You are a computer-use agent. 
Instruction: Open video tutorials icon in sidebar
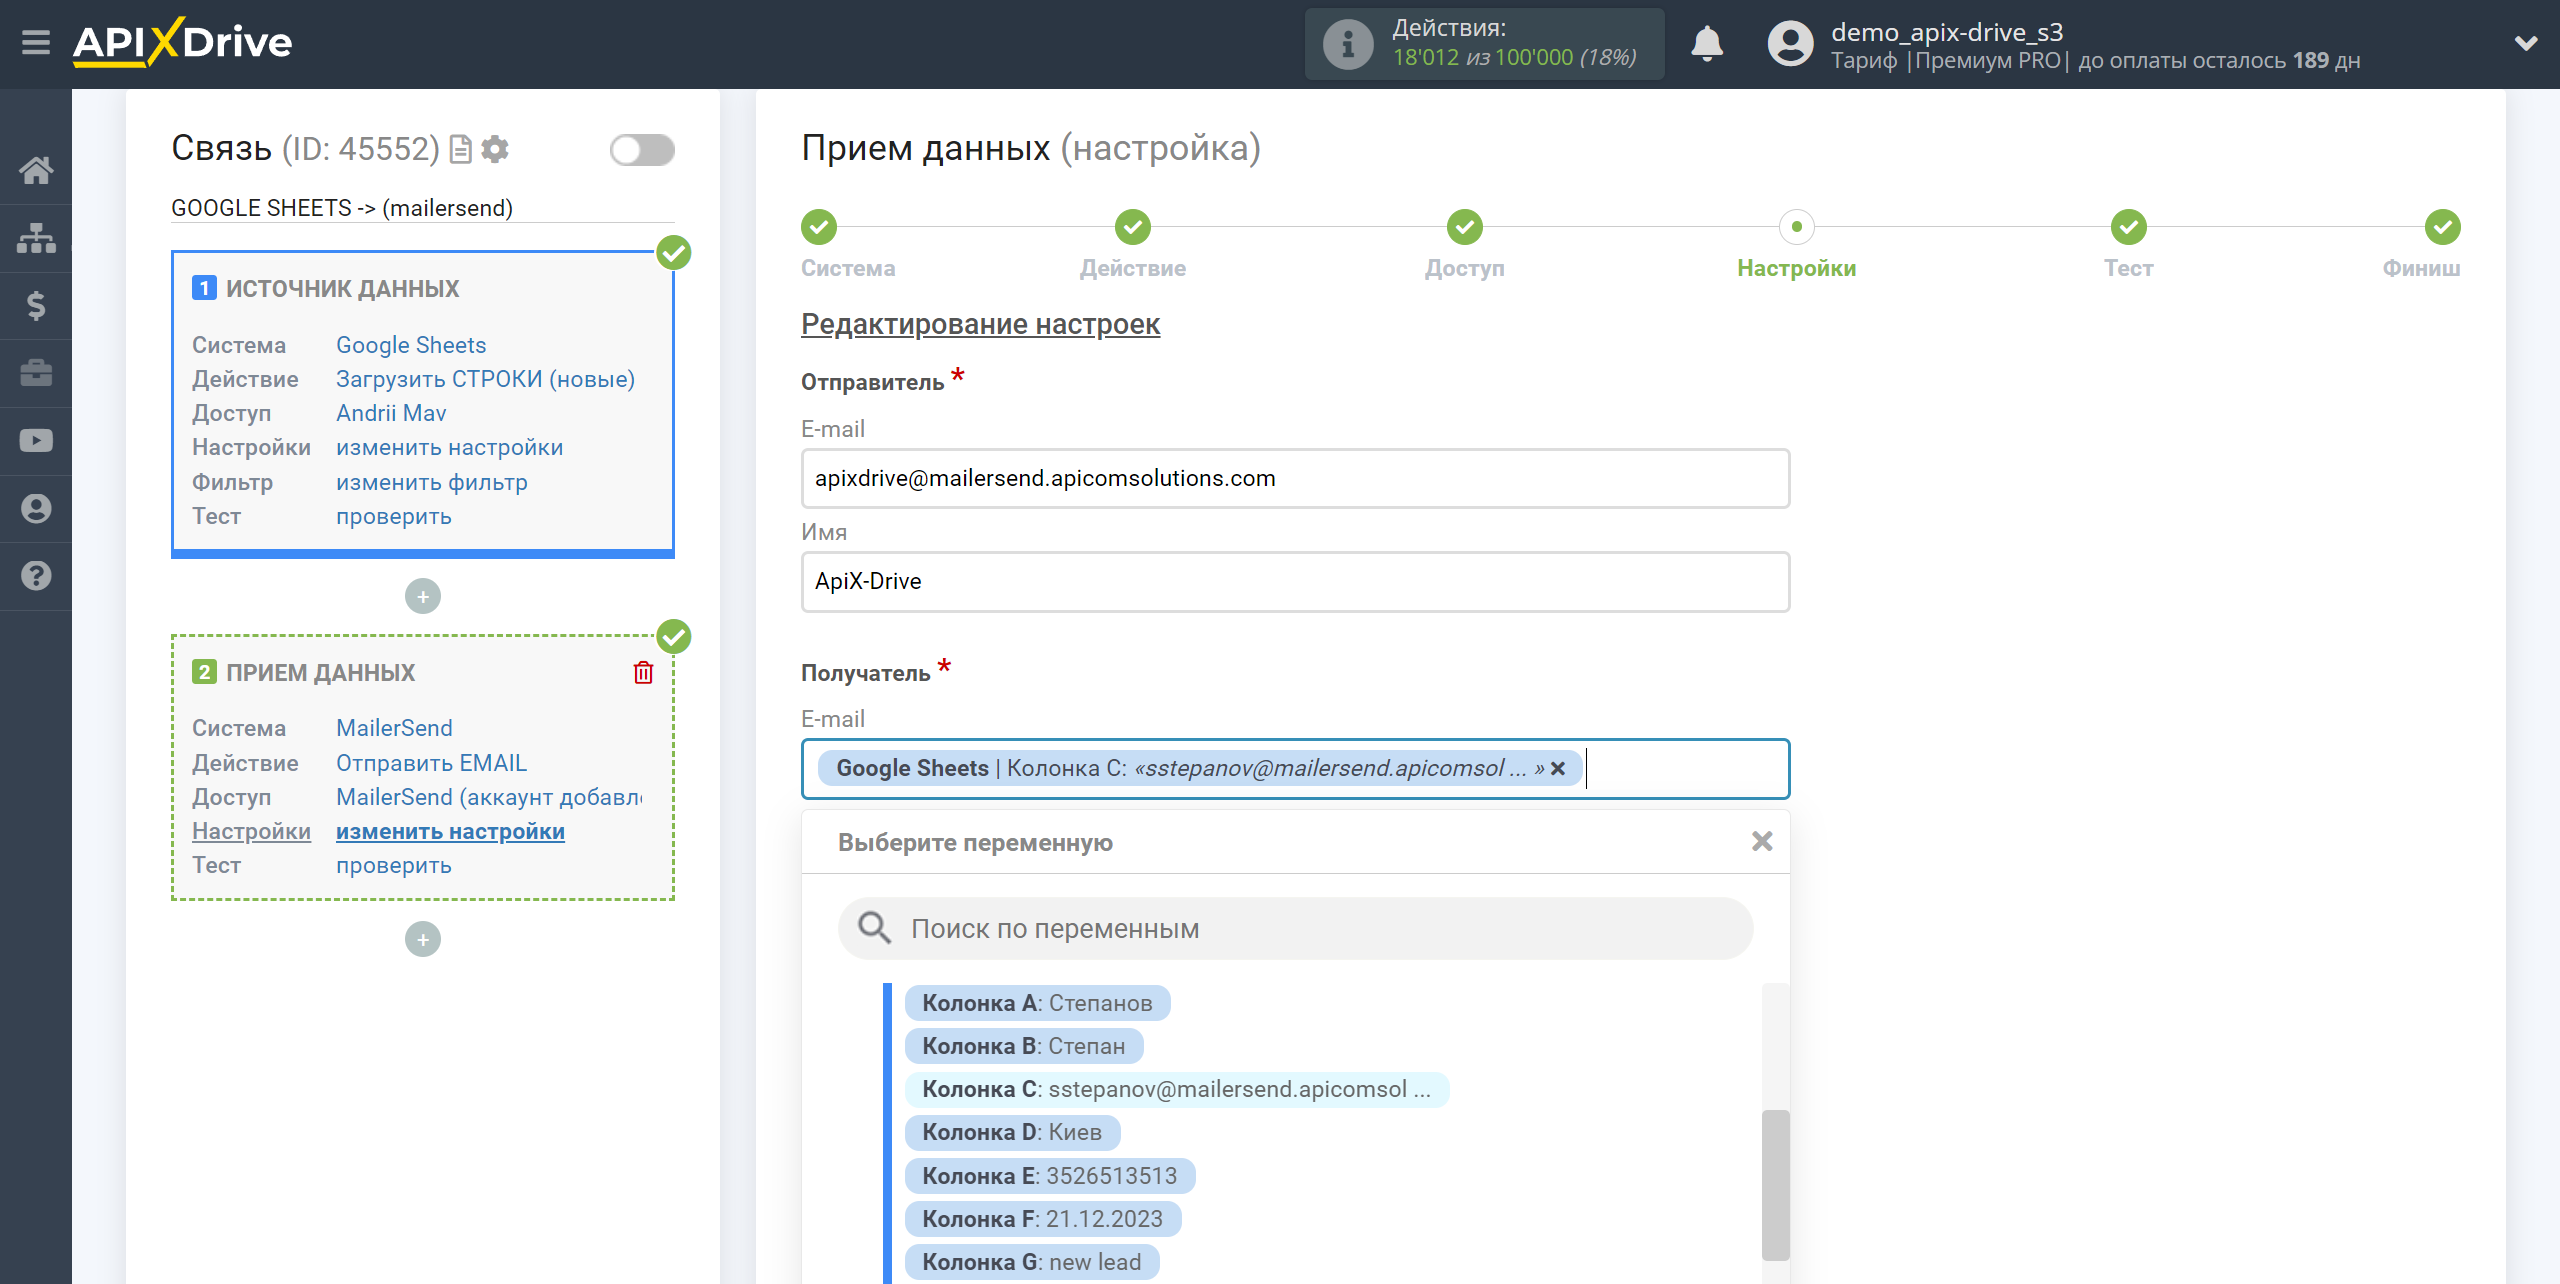pos(36,440)
